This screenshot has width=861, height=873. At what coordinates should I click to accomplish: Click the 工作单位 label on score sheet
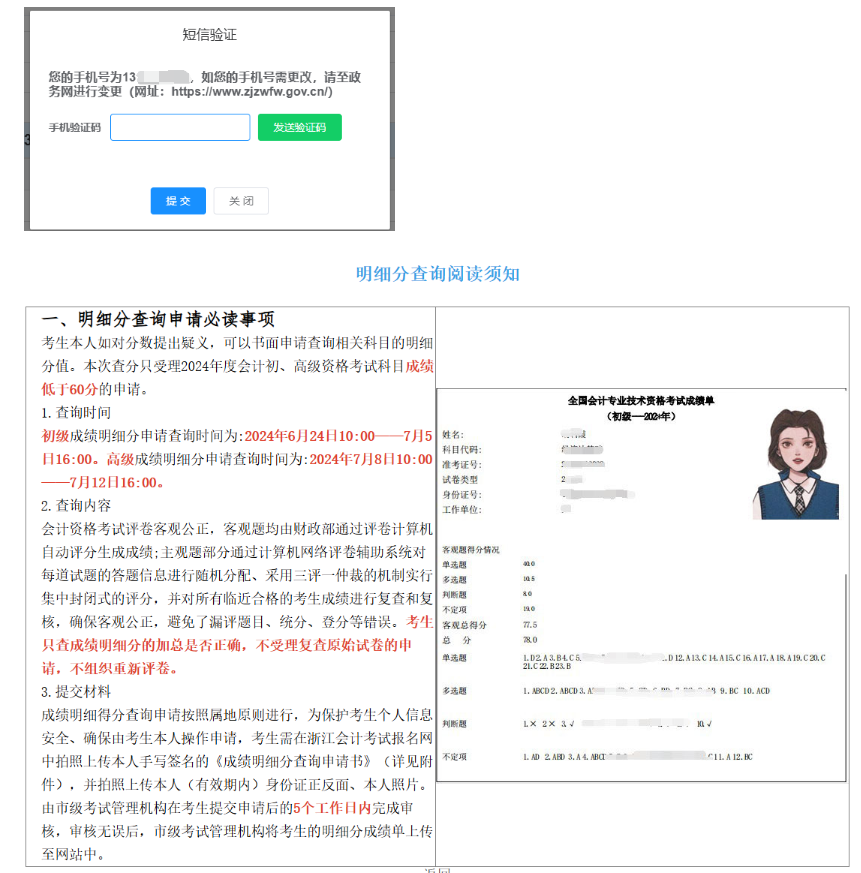[x=462, y=510]
